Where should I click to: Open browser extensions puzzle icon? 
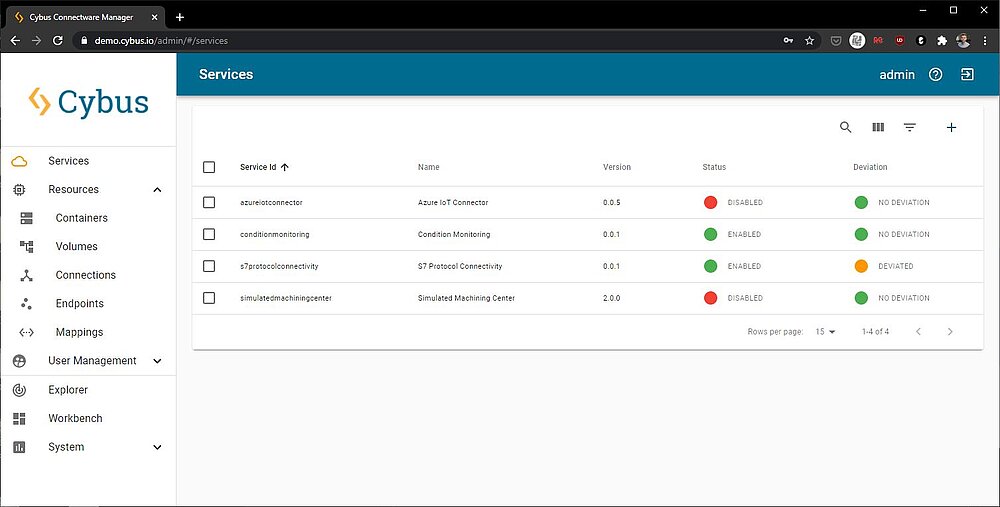(x=941, y=41)
